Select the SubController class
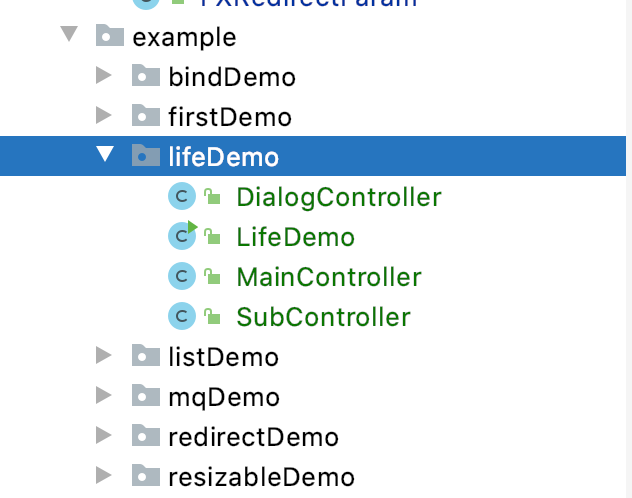The image size is (632, 498). [323, 317]
